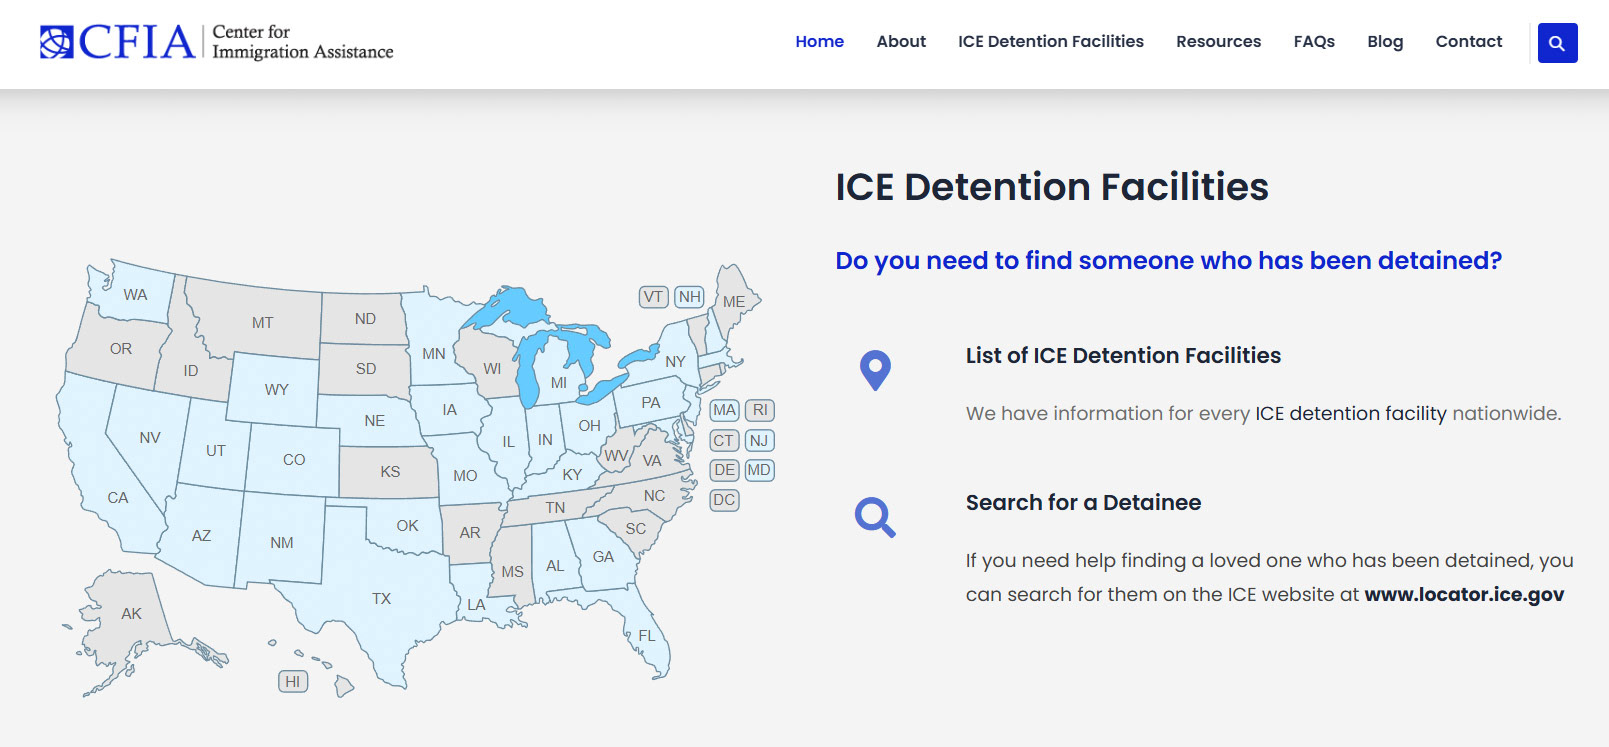
Task: Click the 'ICE detention facility' text link
Action: tap(1350, 413)
